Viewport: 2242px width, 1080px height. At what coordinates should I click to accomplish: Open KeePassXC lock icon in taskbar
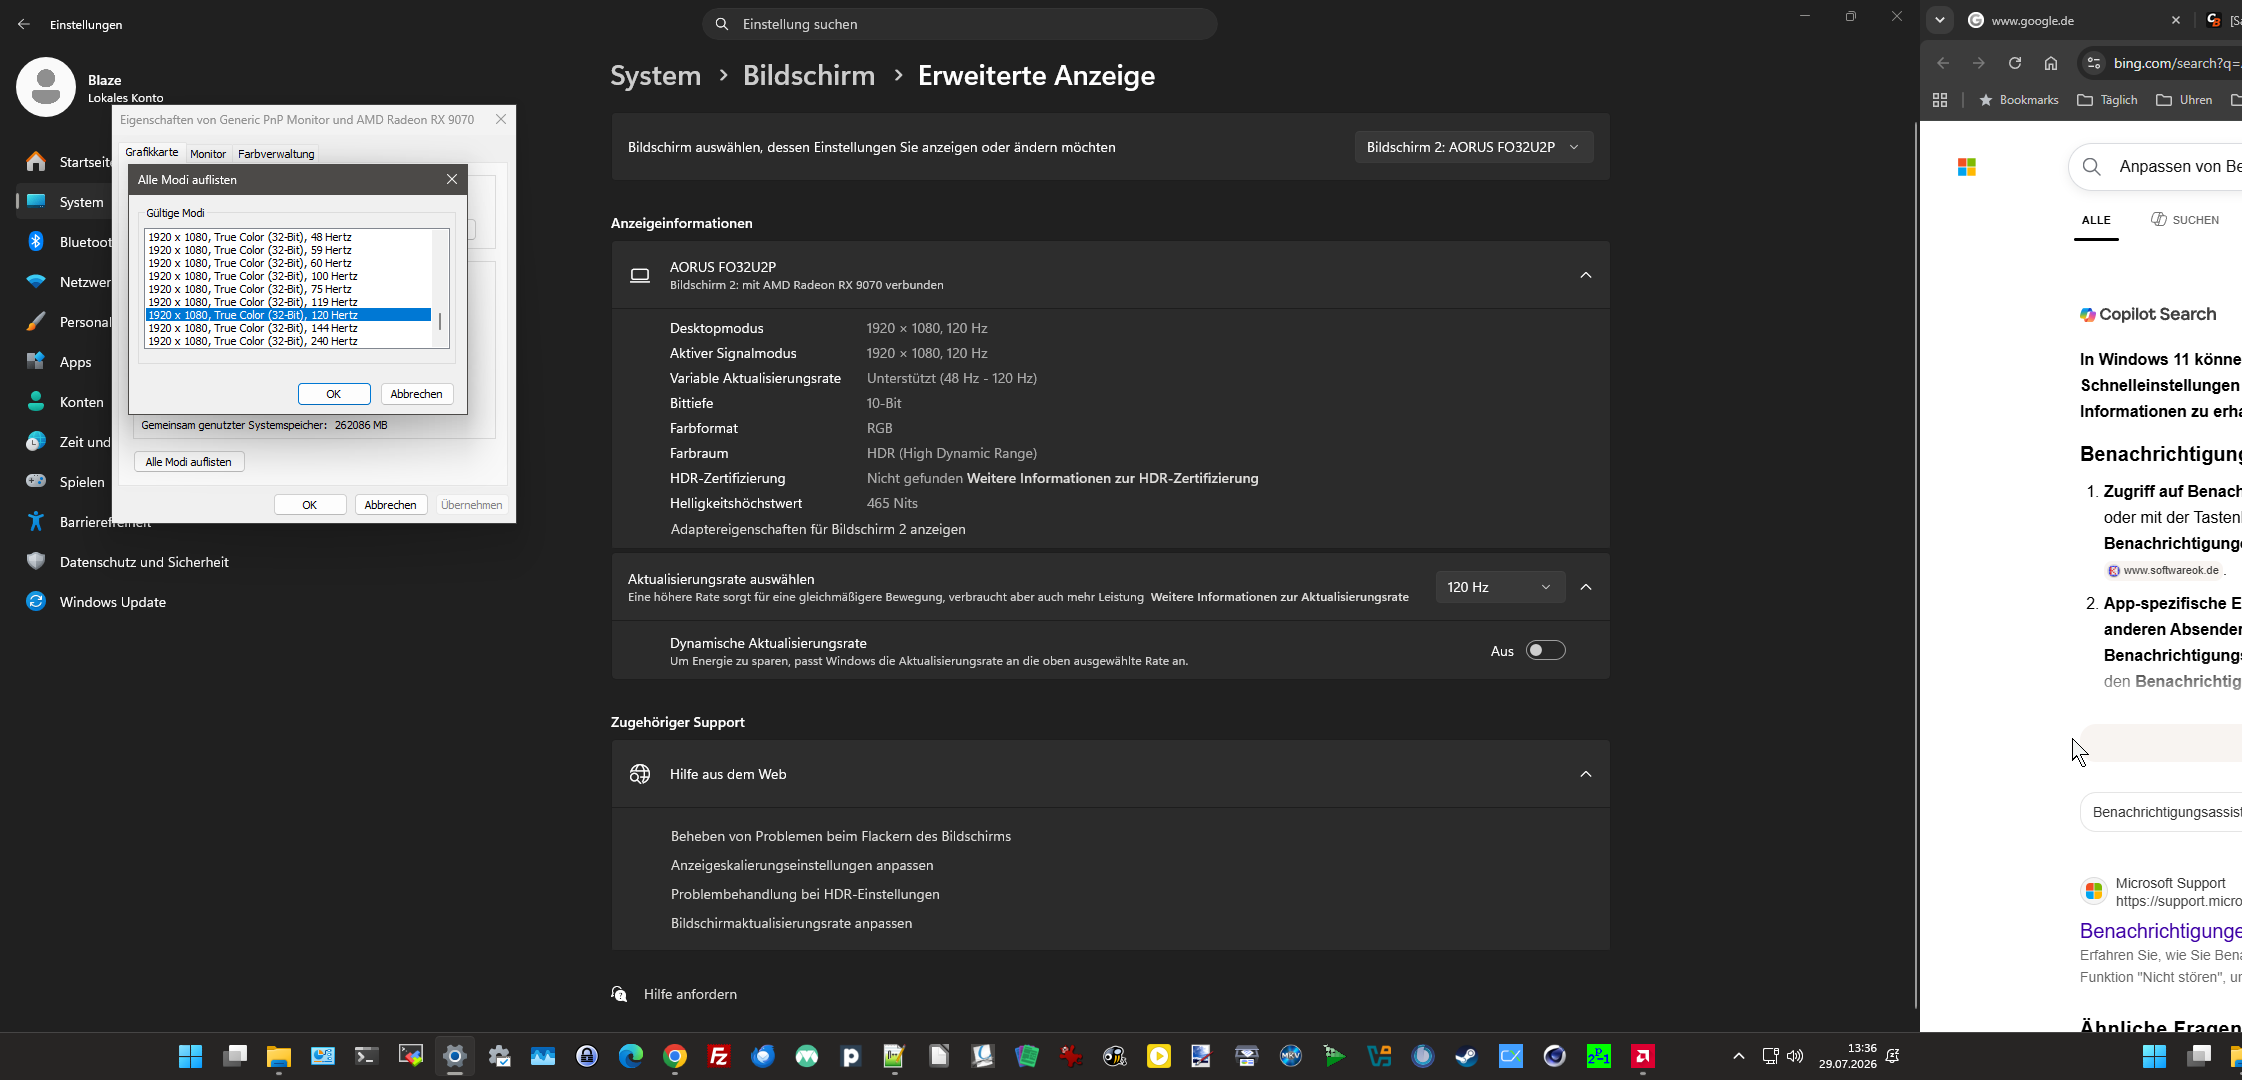click(587, 1056)
